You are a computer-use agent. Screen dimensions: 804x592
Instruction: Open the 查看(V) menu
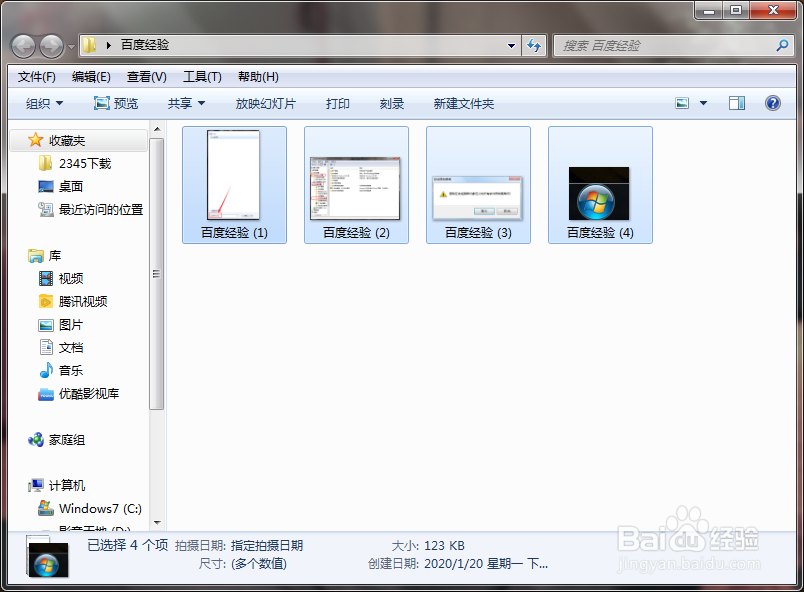tap(147, 77)
